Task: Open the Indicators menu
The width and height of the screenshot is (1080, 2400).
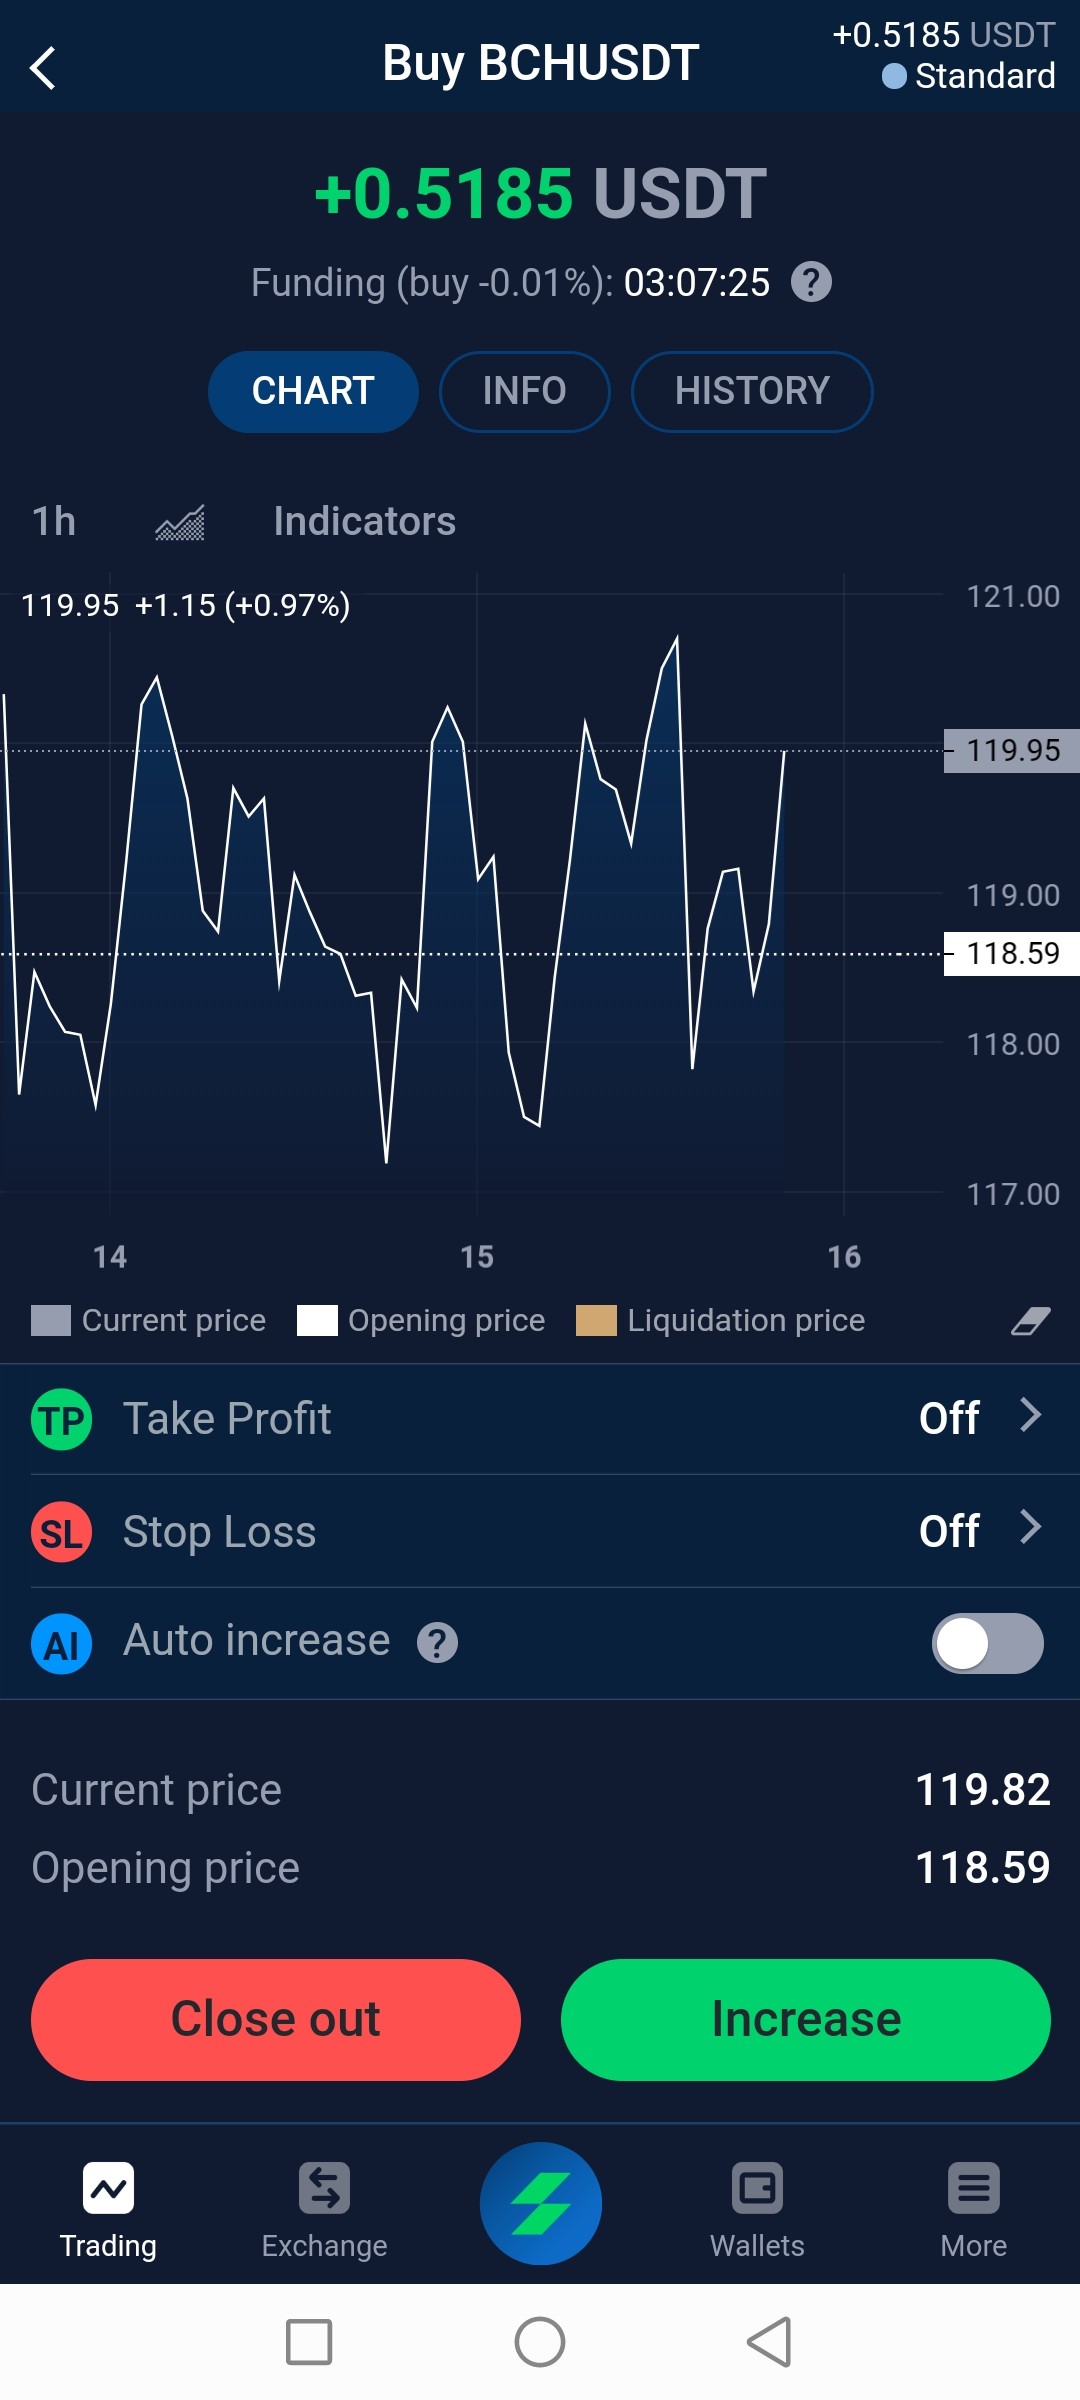Action: (365, 521)
